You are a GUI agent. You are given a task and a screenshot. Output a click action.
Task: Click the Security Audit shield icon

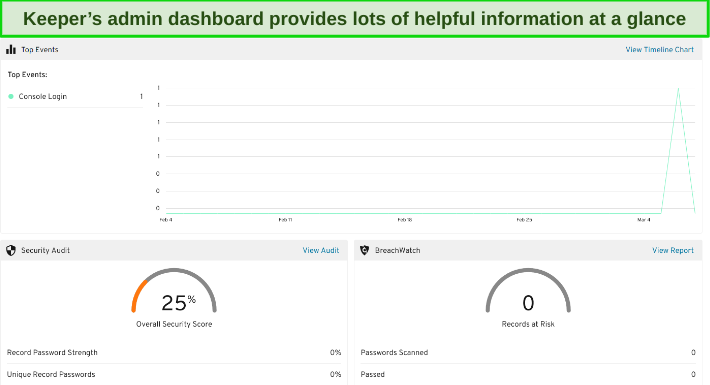[x=11, y=250]
